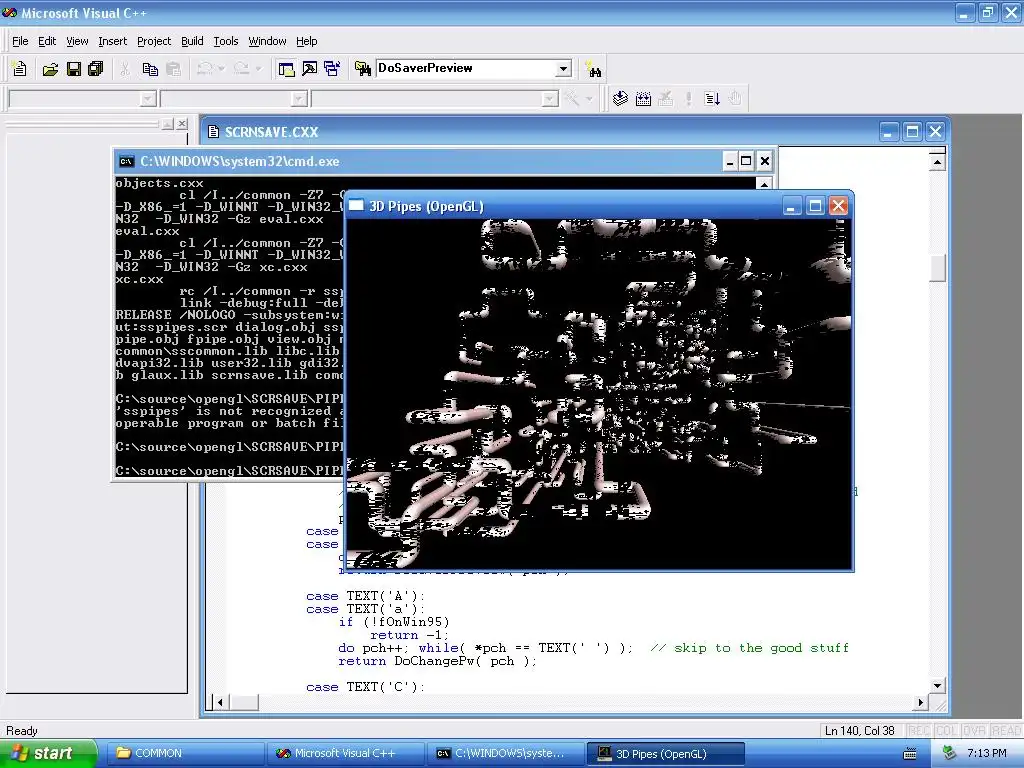Open the DoSaverPreview find combo box

[x=563, y=69]
